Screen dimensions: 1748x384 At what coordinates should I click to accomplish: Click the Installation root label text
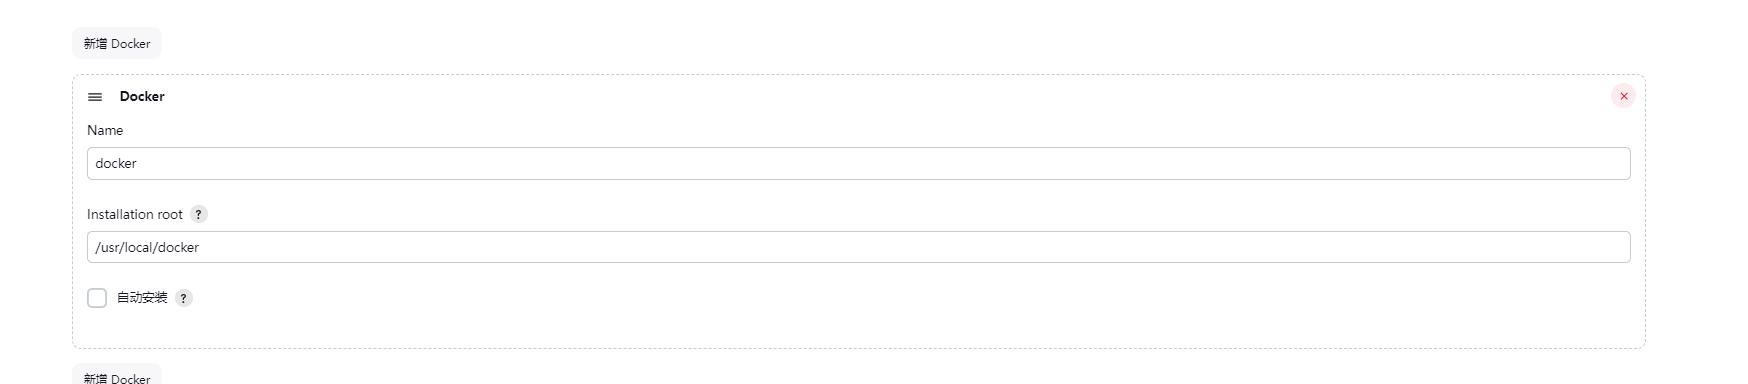(x=135, y=214)
